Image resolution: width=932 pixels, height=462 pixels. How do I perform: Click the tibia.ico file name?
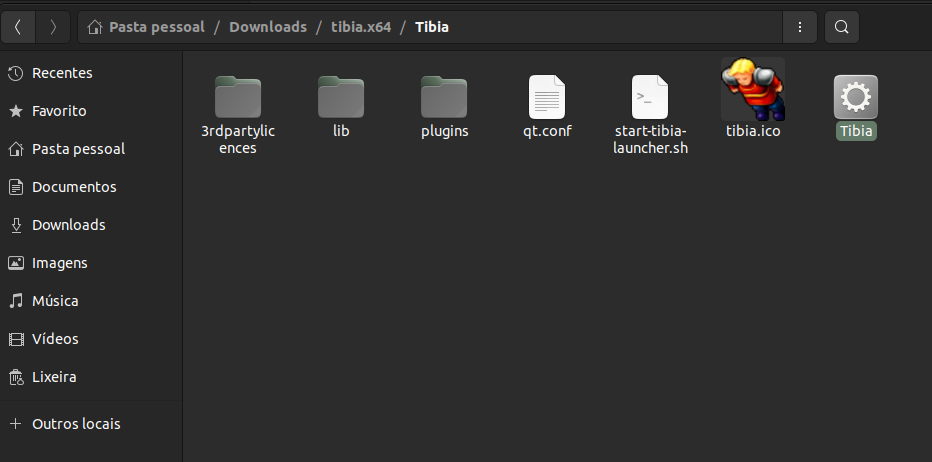pyautogui.click(x=753, y=131)
